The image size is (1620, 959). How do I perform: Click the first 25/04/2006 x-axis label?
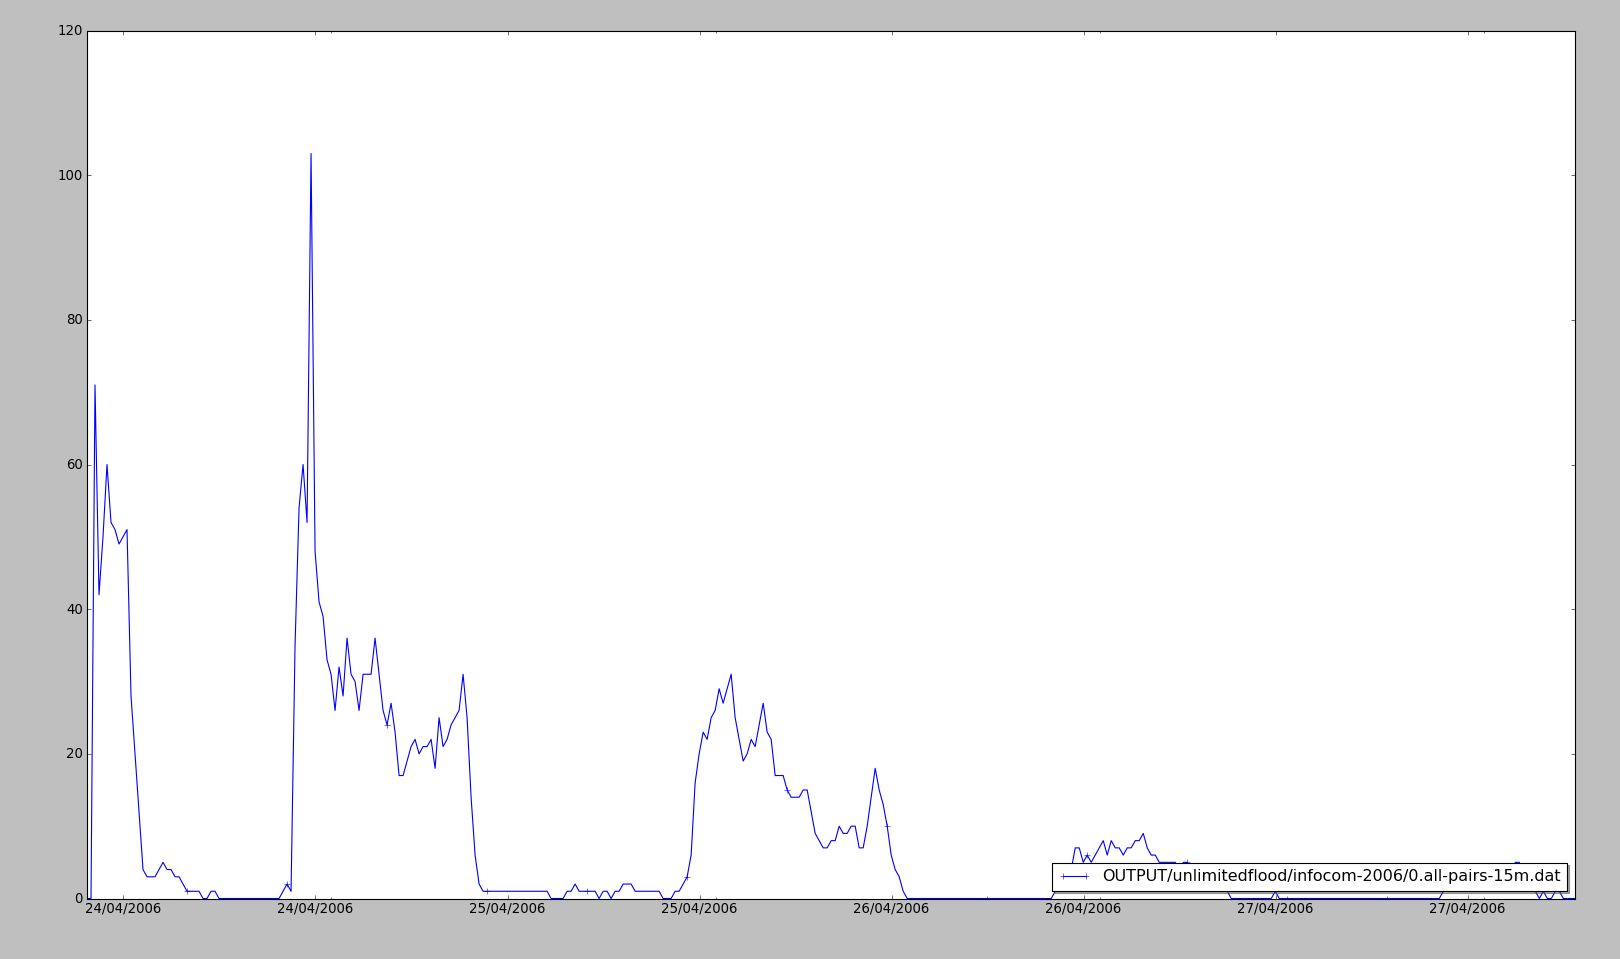507,909
